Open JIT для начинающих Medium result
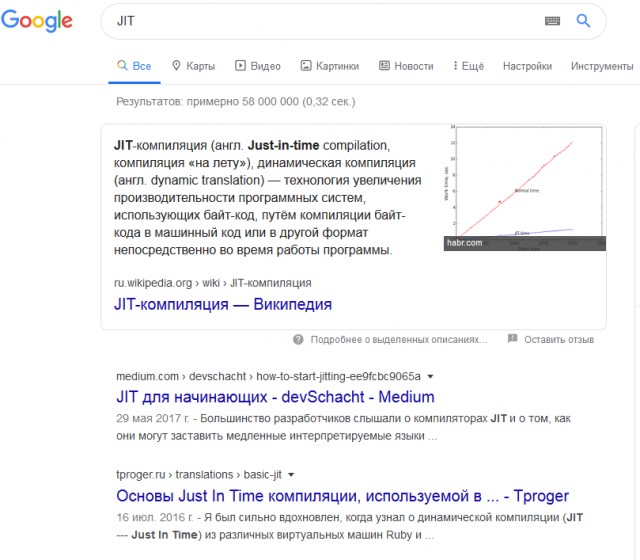Image resolution: width=640 pixels, height=560 pixels. [276, 397]
